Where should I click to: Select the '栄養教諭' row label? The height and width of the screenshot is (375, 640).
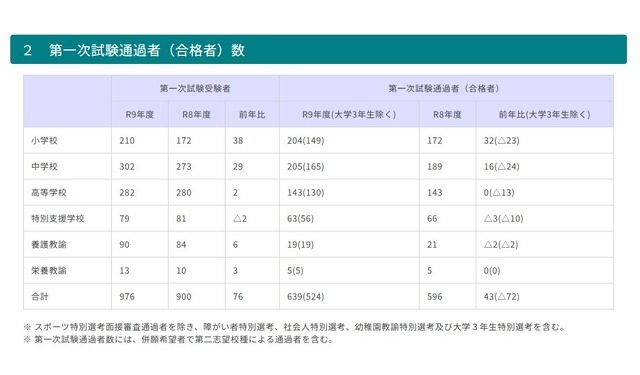(x=49, y=271)
